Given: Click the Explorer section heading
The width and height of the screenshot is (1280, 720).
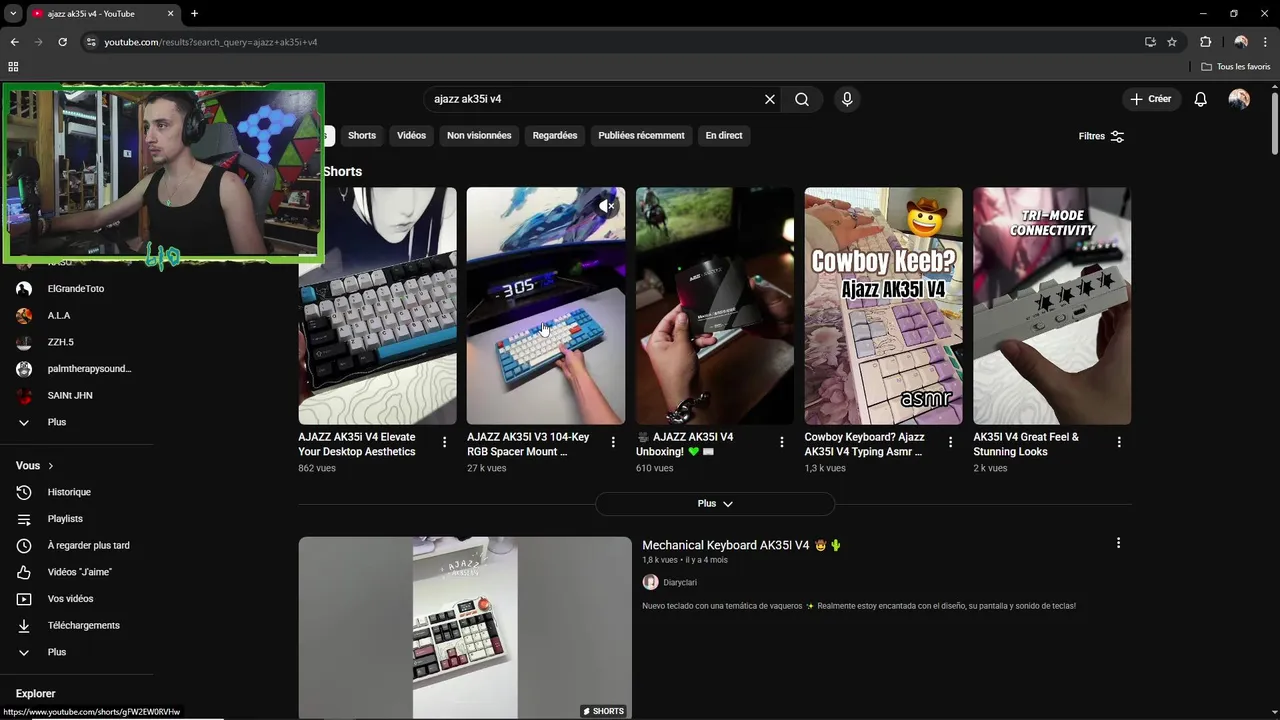Looking at the screenshot, I should (x=36, y=694).
